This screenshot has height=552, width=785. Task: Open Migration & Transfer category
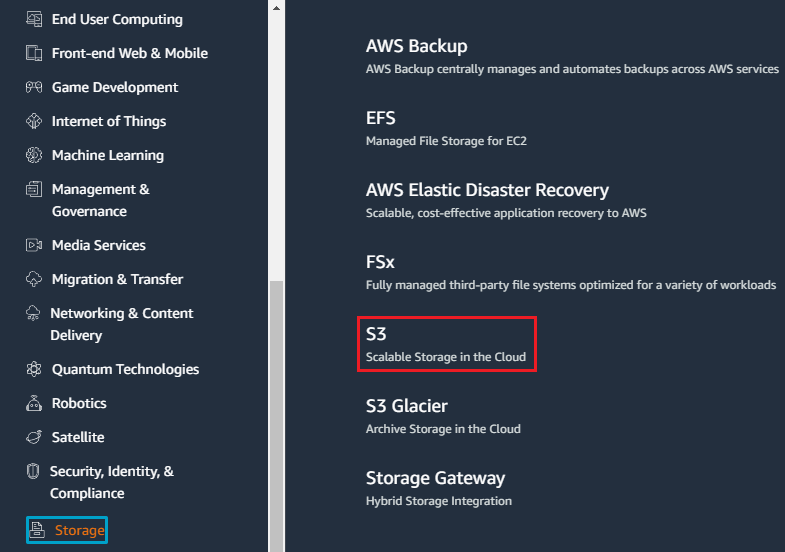pyautogui.click(x=117, y=279)
